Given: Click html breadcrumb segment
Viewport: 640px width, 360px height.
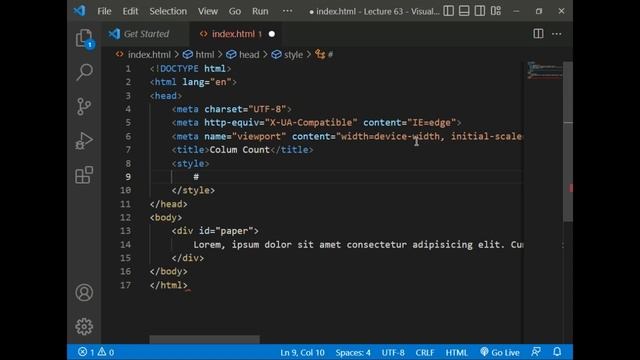Looking at the screenshot, I should click(204, 55).
